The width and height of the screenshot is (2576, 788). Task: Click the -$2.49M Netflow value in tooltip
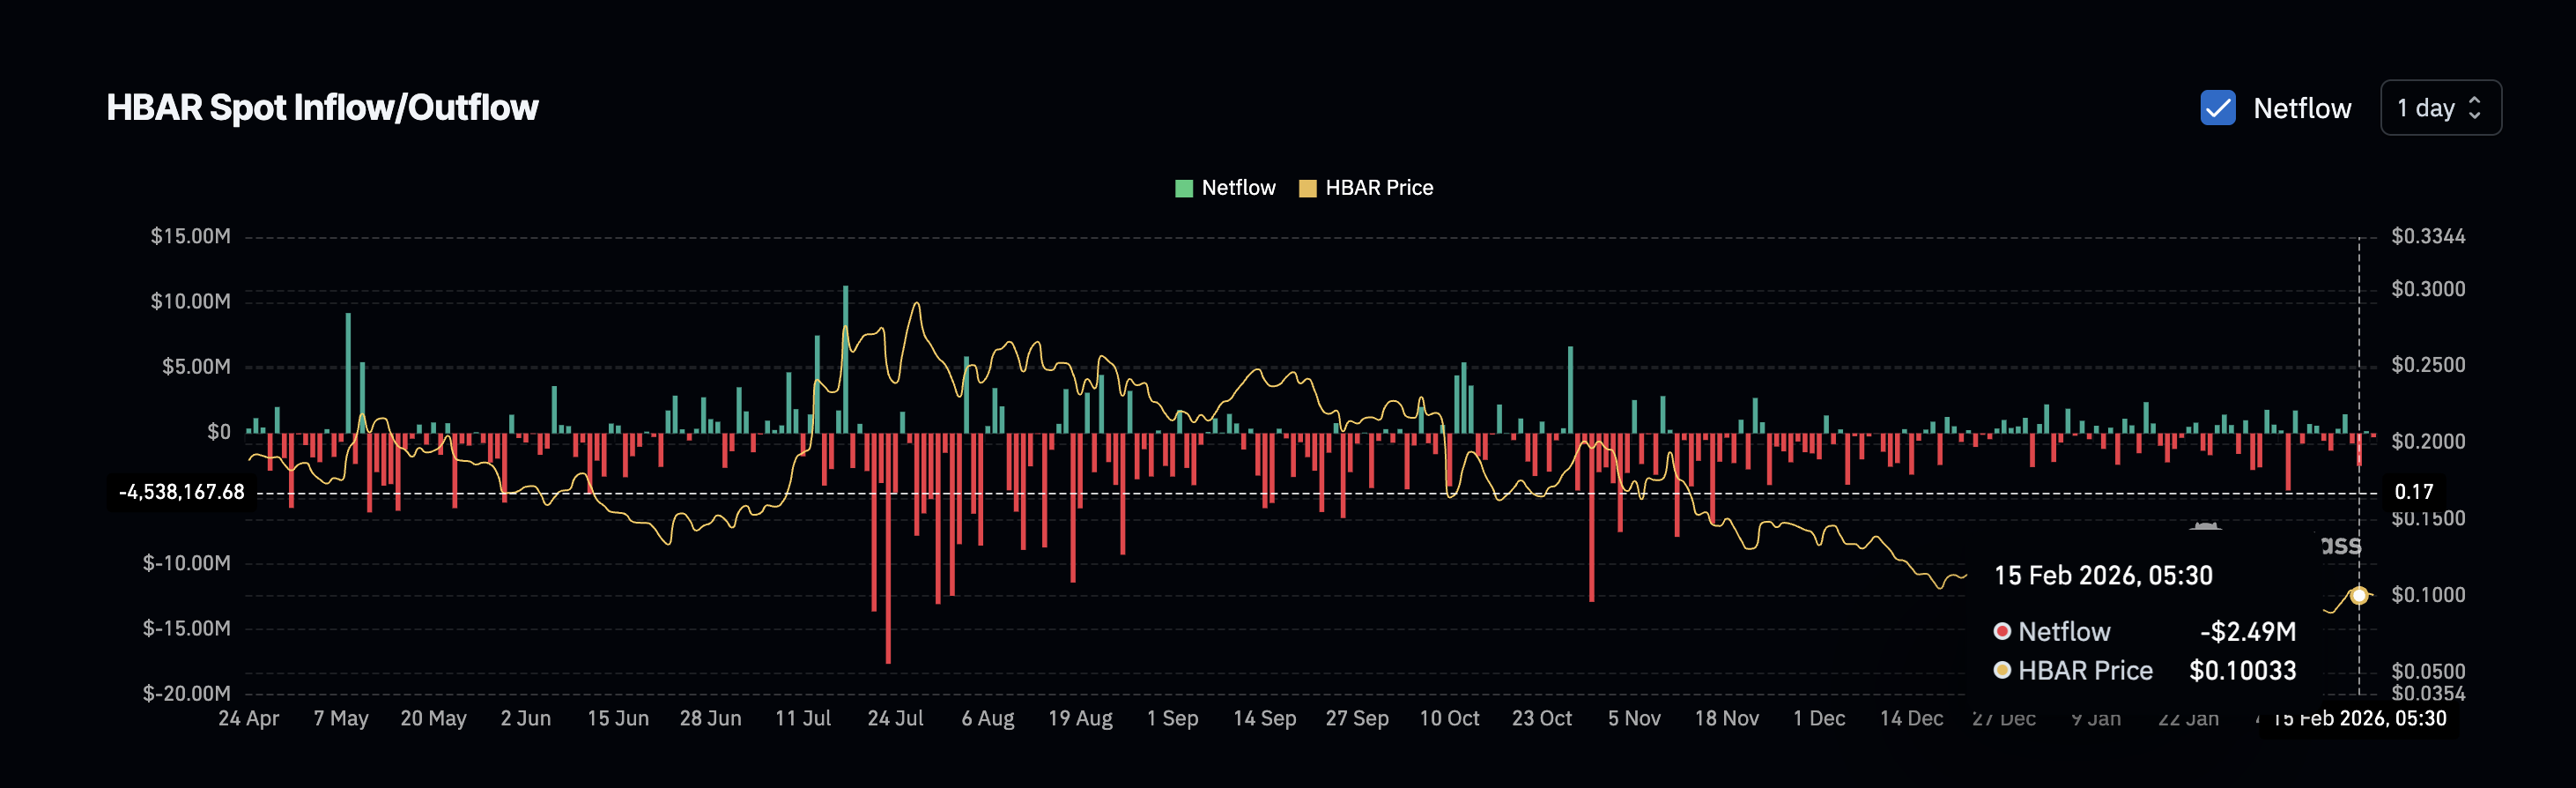coord(2248,632)
